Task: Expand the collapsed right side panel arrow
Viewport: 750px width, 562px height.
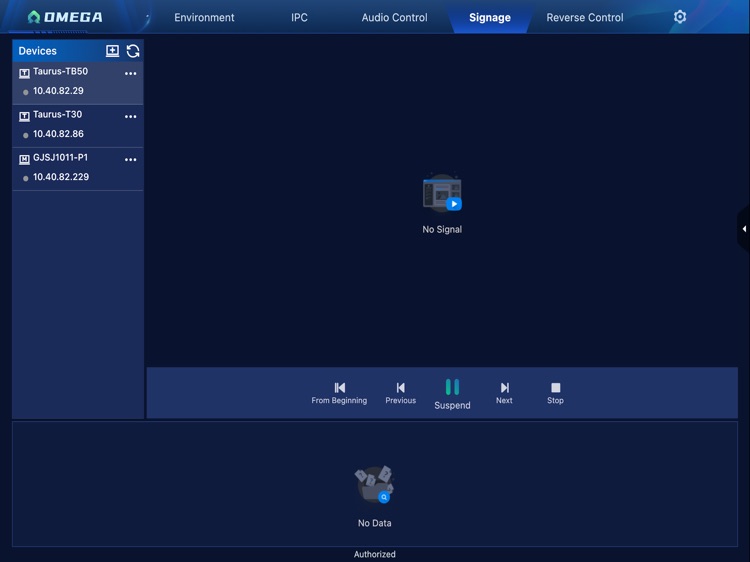Action: (744, 229)
